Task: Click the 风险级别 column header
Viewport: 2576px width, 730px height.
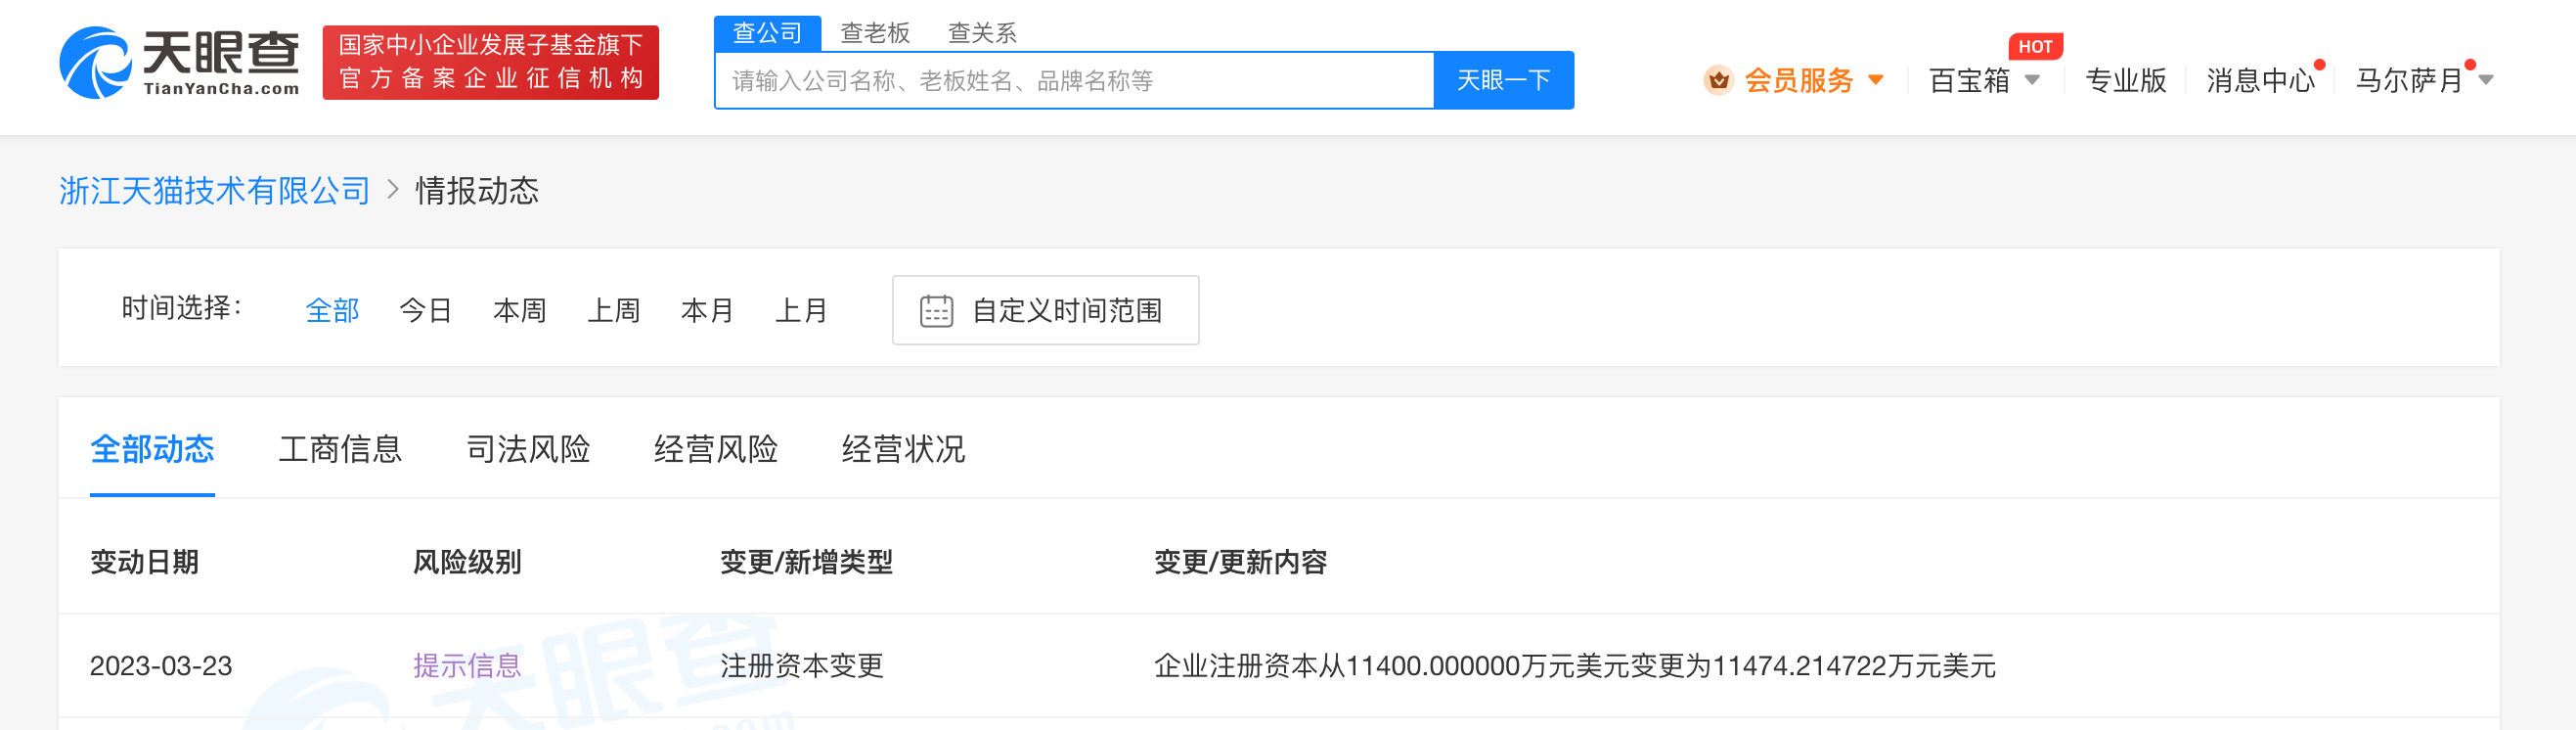Action: pyautogui.click(x=467, y=562)
